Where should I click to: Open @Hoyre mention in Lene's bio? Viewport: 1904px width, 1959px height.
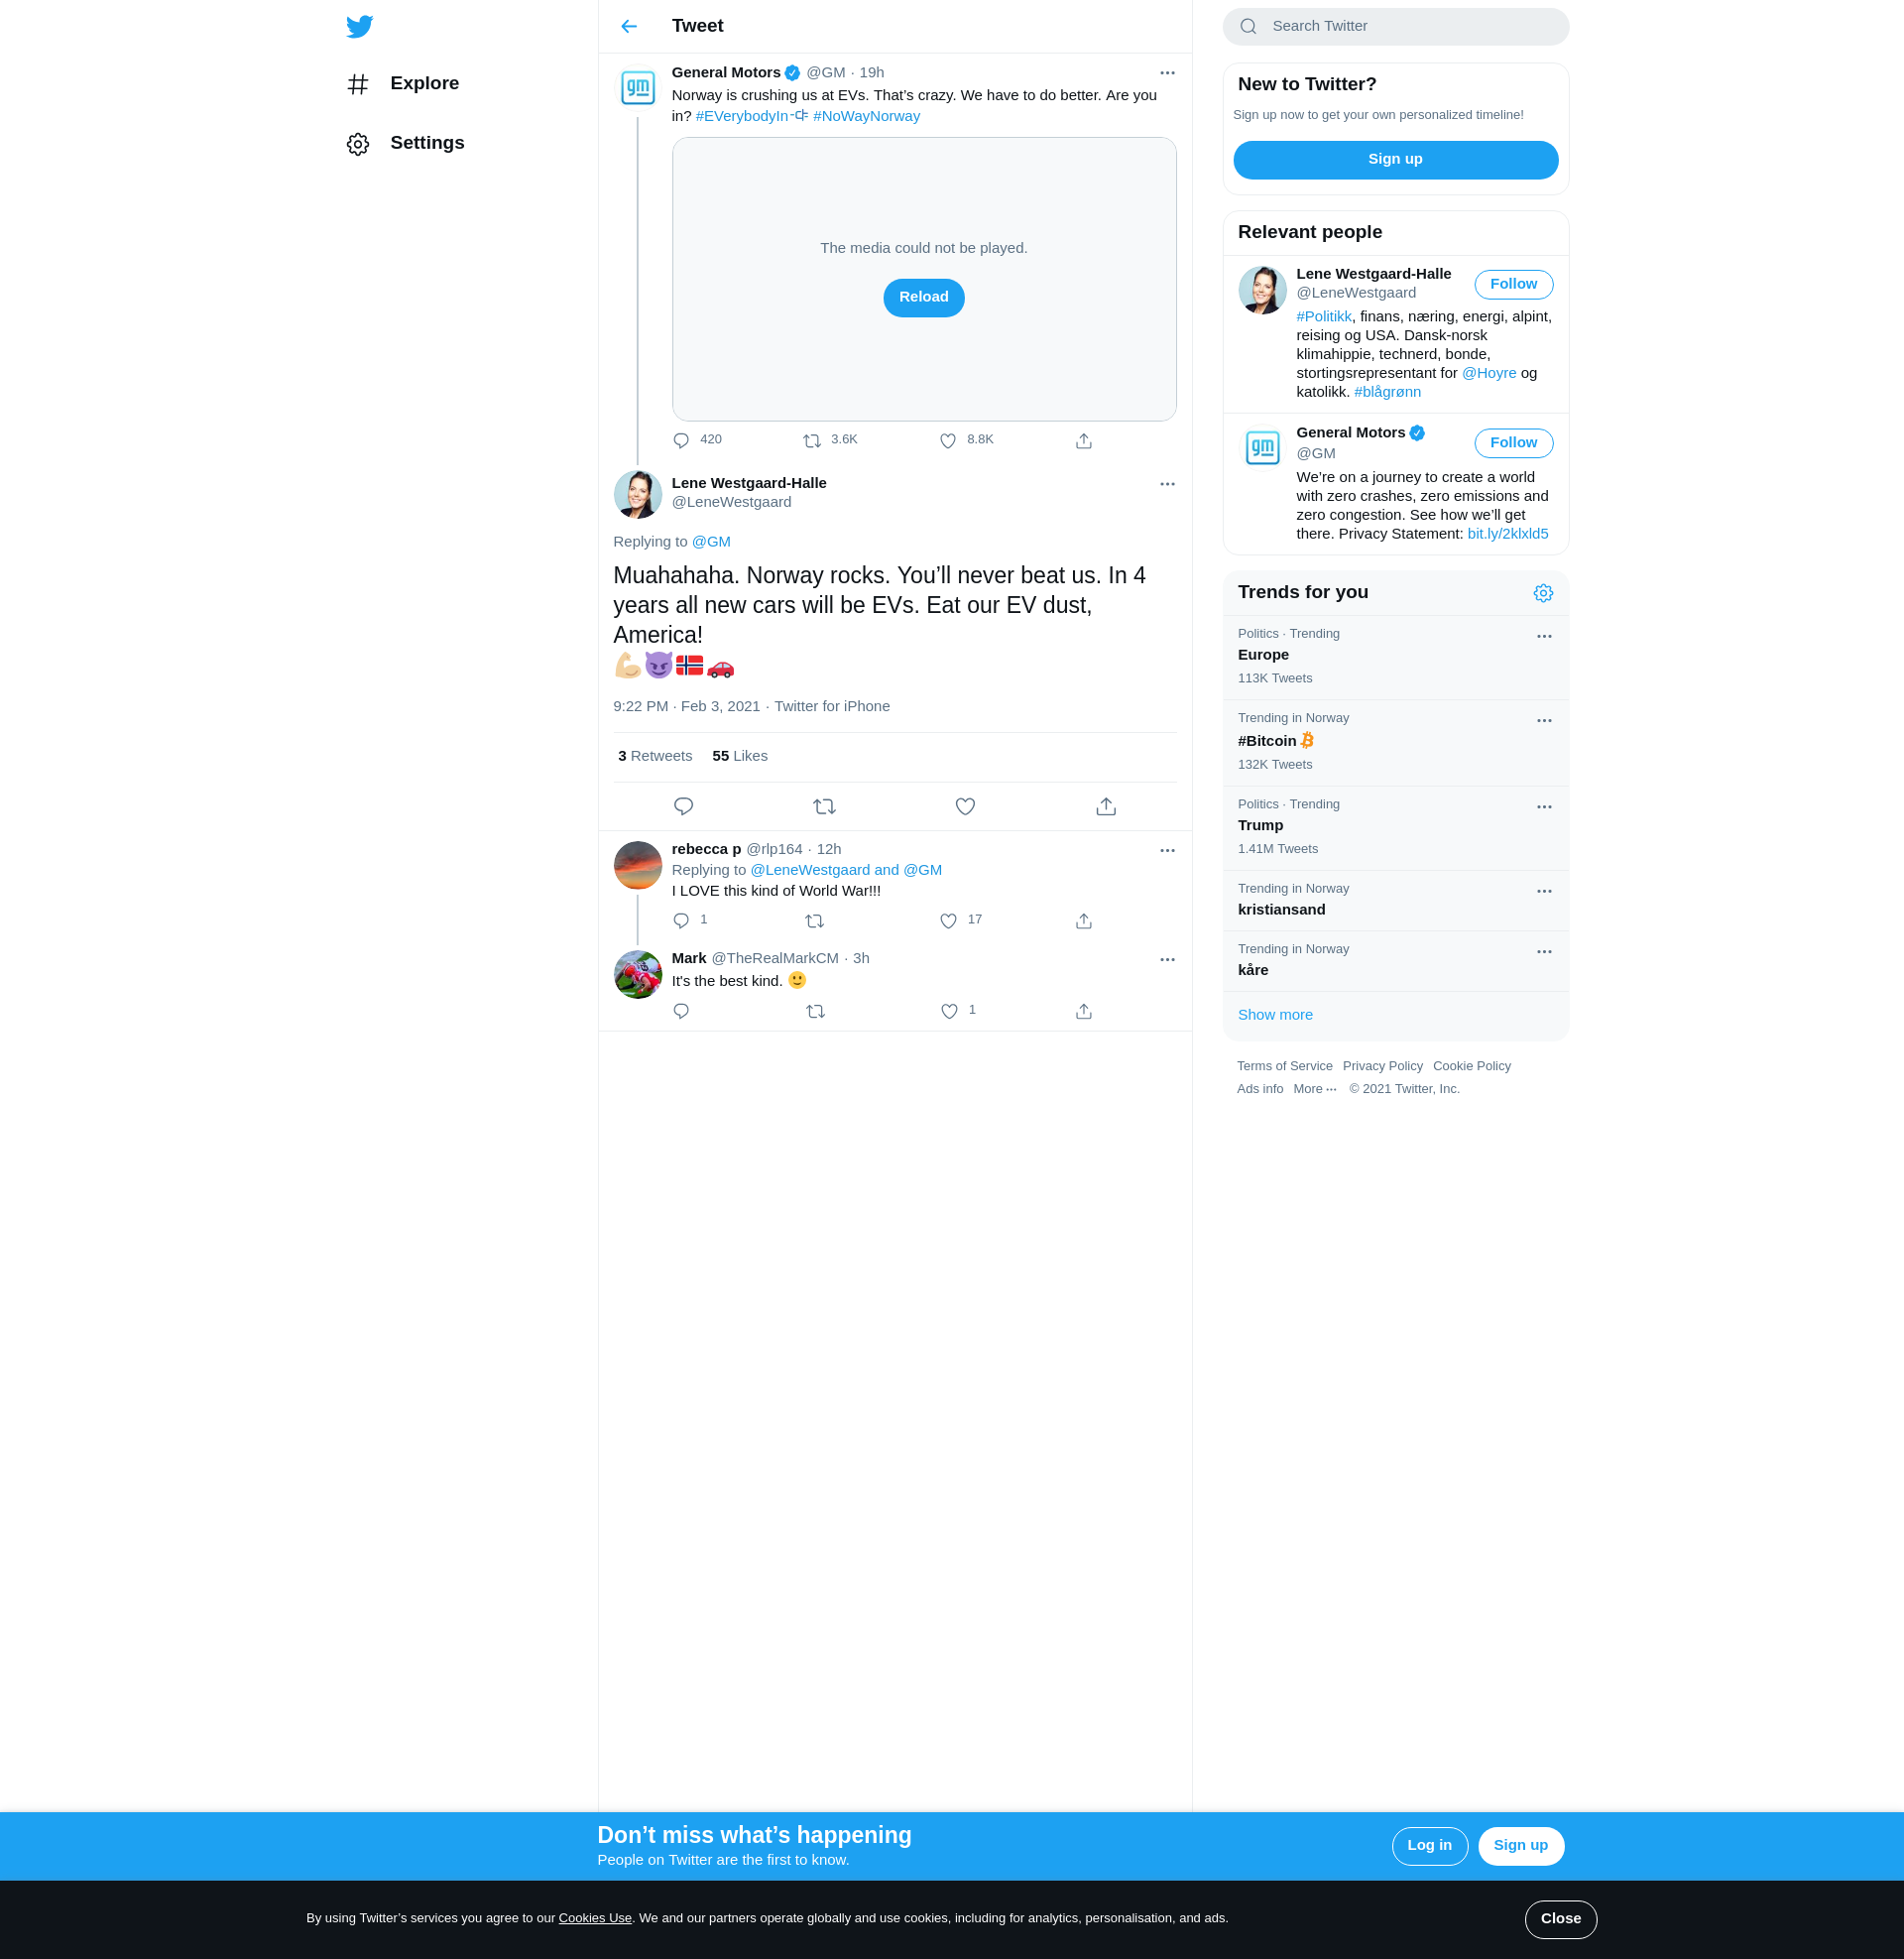click(x=1488, y=373)
